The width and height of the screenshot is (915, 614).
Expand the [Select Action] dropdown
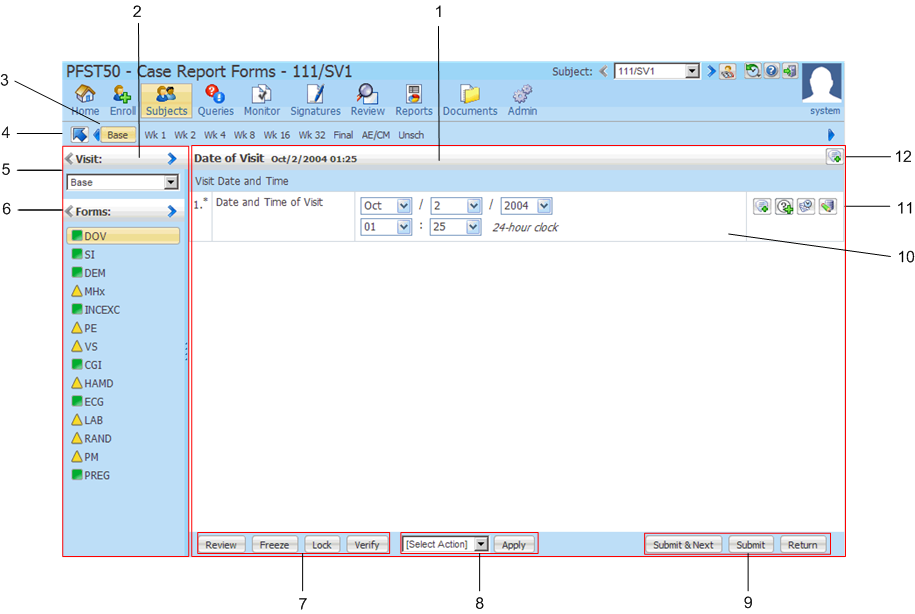click(444, 544)
